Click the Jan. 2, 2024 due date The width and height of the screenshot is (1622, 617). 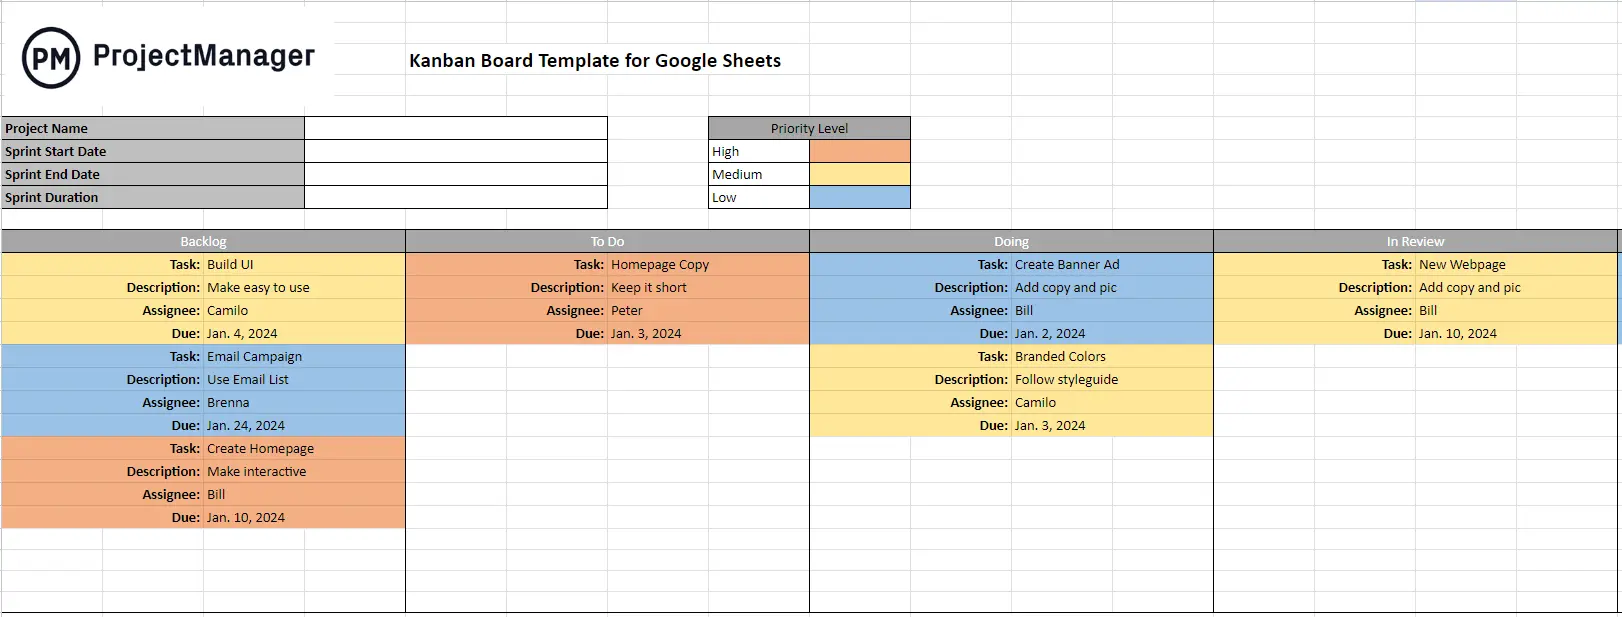coord(1112,333)
